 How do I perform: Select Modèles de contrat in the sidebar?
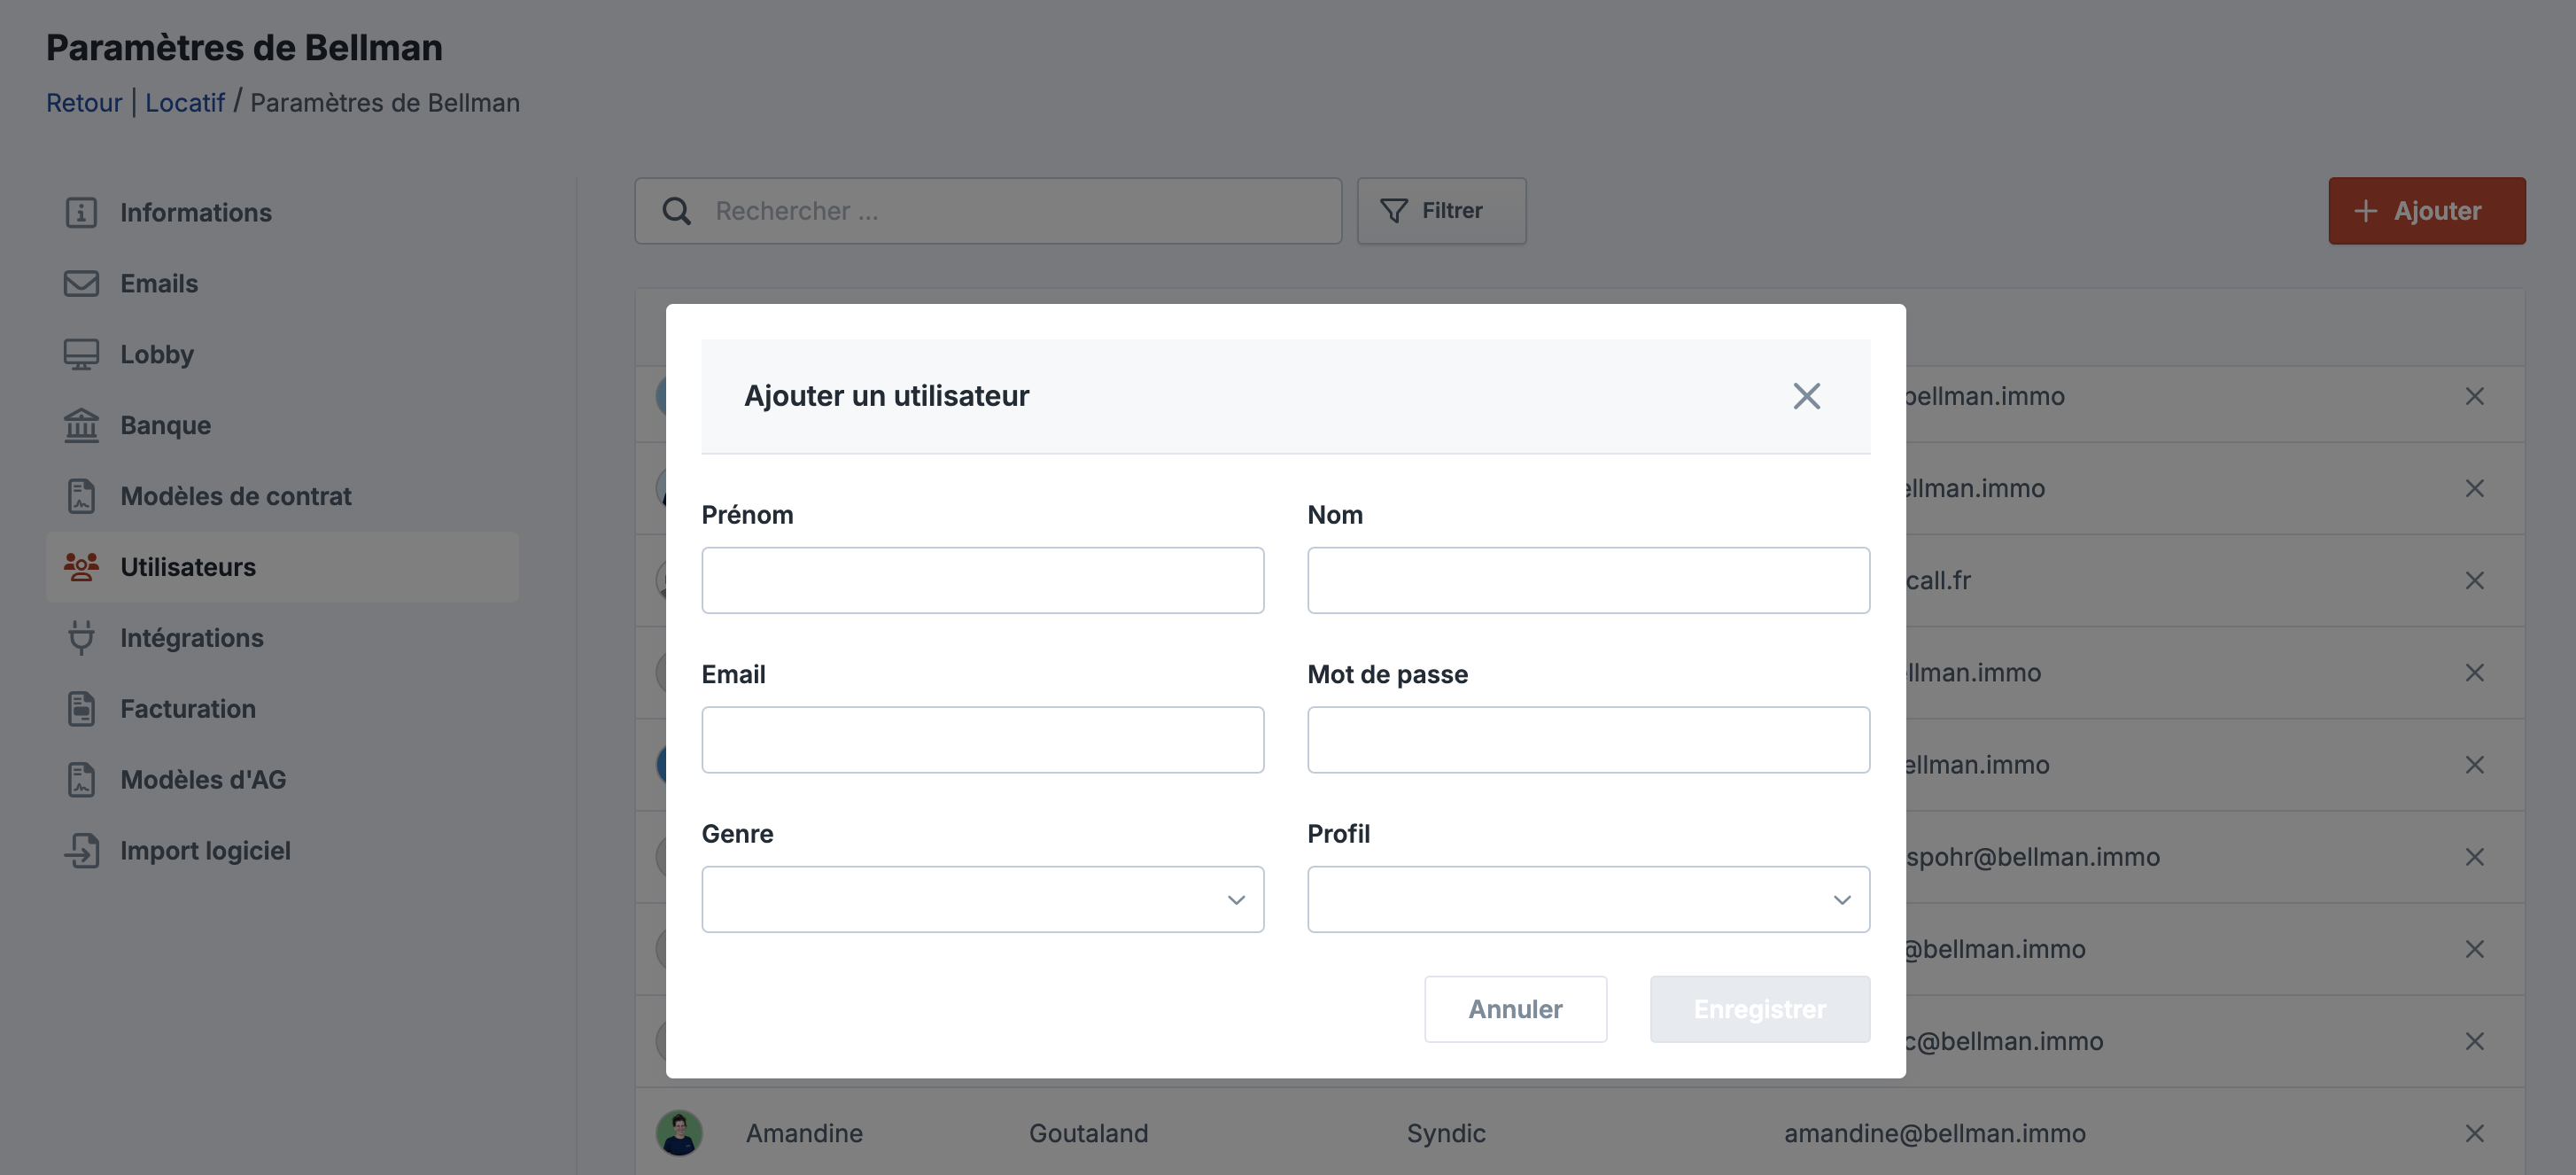[282, 496]
